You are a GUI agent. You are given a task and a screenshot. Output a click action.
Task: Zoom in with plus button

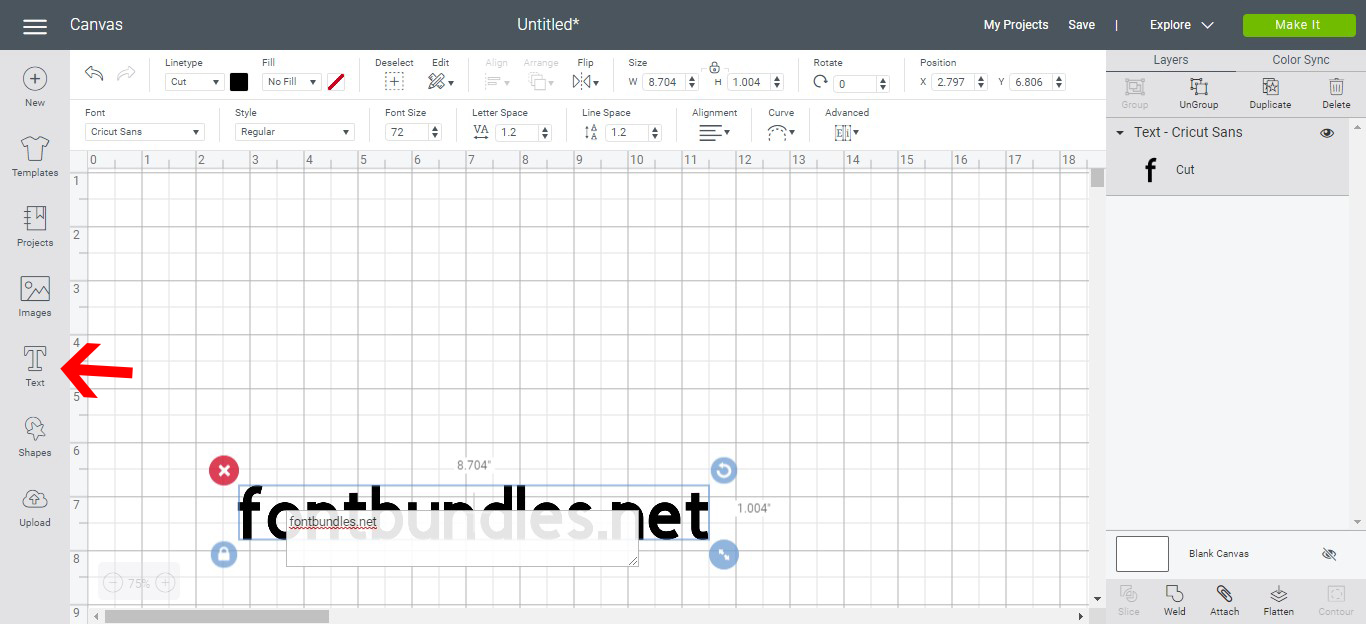click(x=166, y=582)
